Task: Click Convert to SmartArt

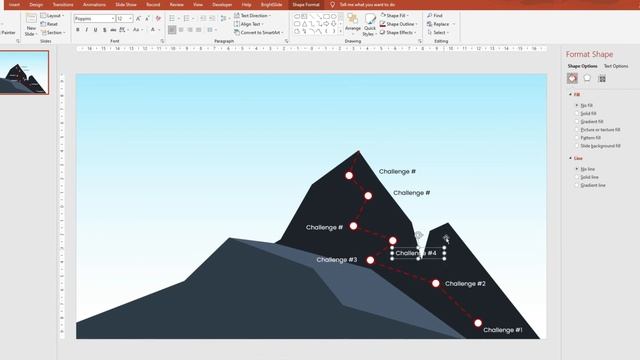Action: coord(259,33)
